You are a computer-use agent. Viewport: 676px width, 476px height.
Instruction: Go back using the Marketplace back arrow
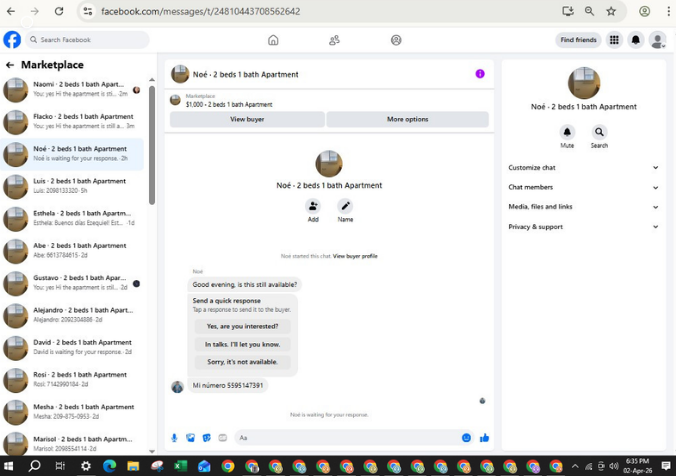tap(10, 65)
